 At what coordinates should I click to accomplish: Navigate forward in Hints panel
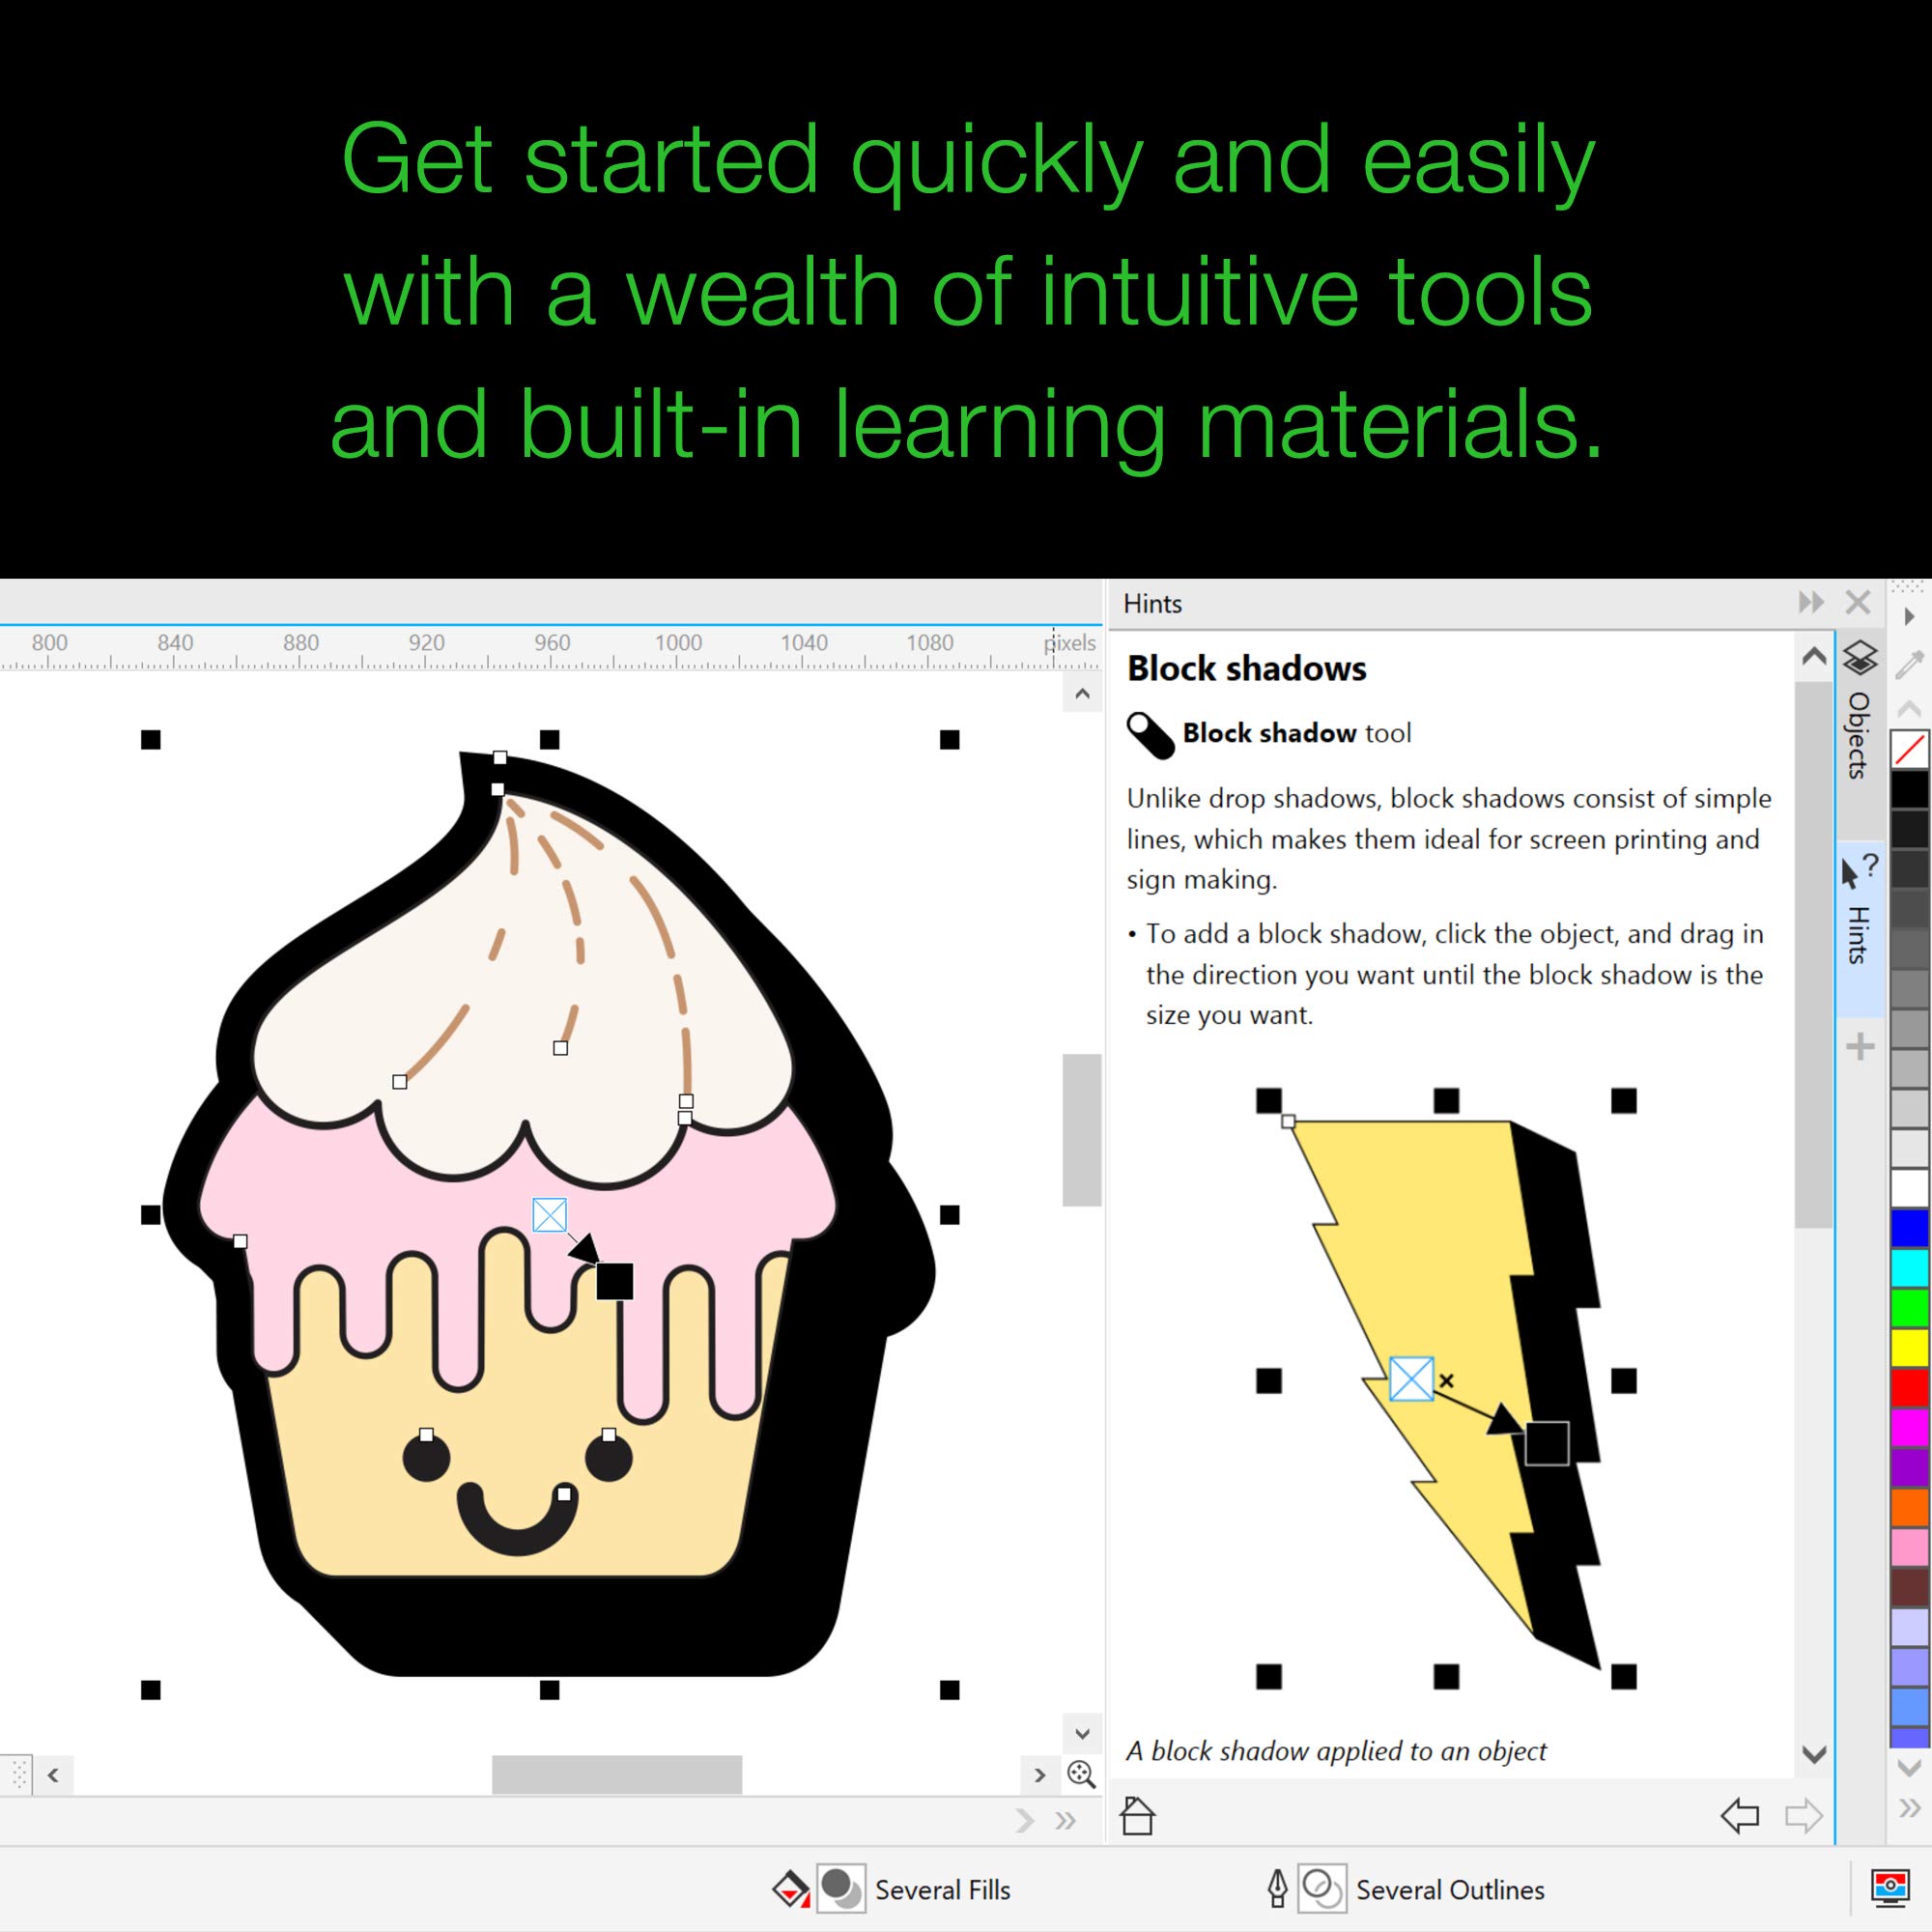1804,1815
